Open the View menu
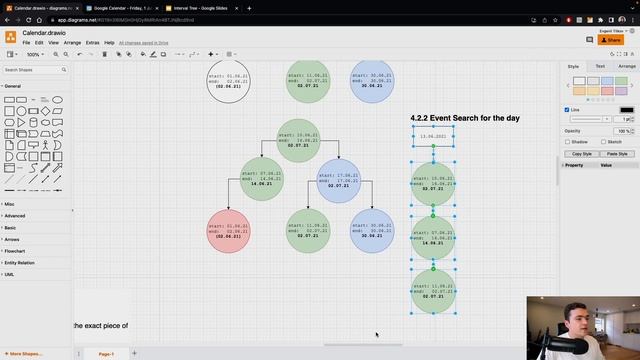 point(53,43)
